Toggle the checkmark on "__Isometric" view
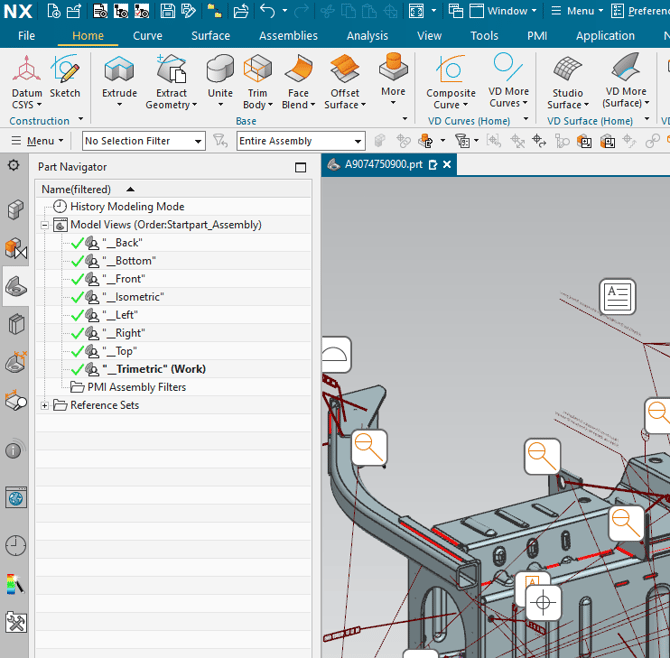 click(77, 297)
